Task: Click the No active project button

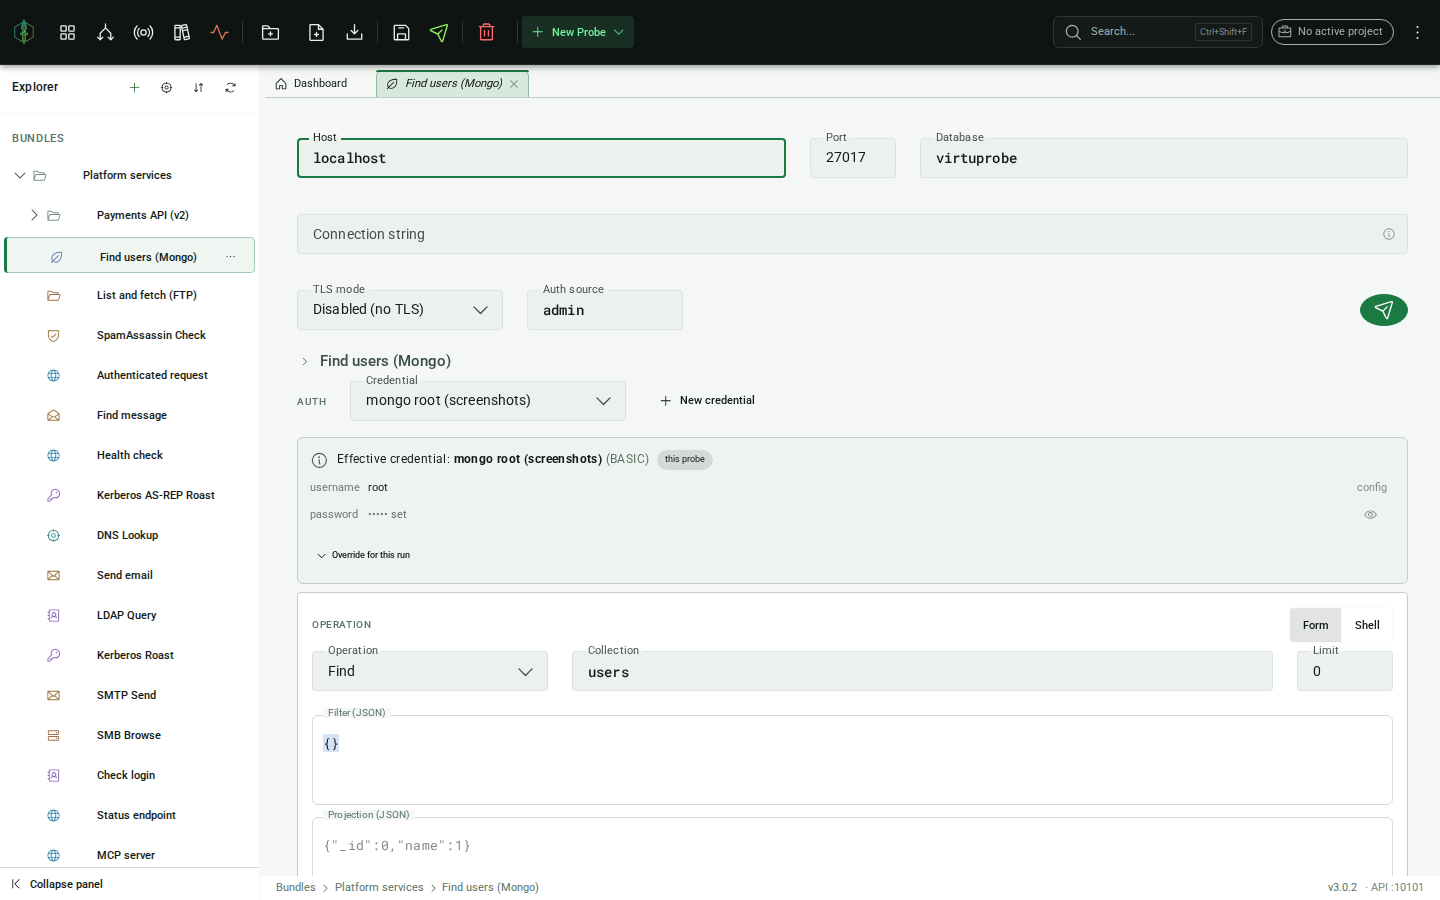Action: click(1332, 32)
